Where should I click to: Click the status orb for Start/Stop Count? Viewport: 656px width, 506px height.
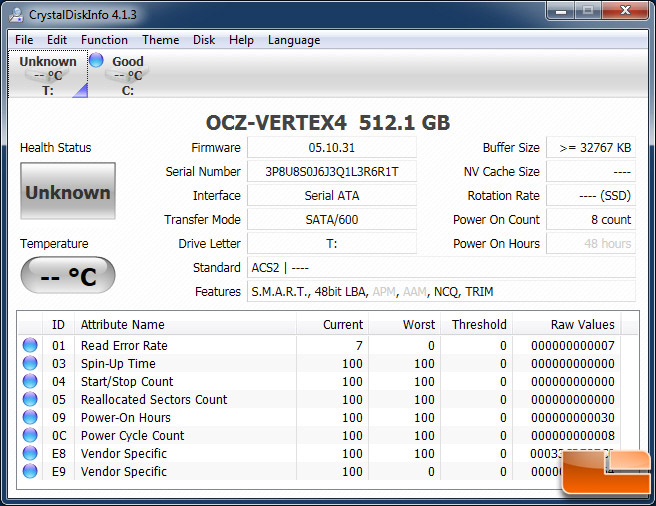[30, 381]
